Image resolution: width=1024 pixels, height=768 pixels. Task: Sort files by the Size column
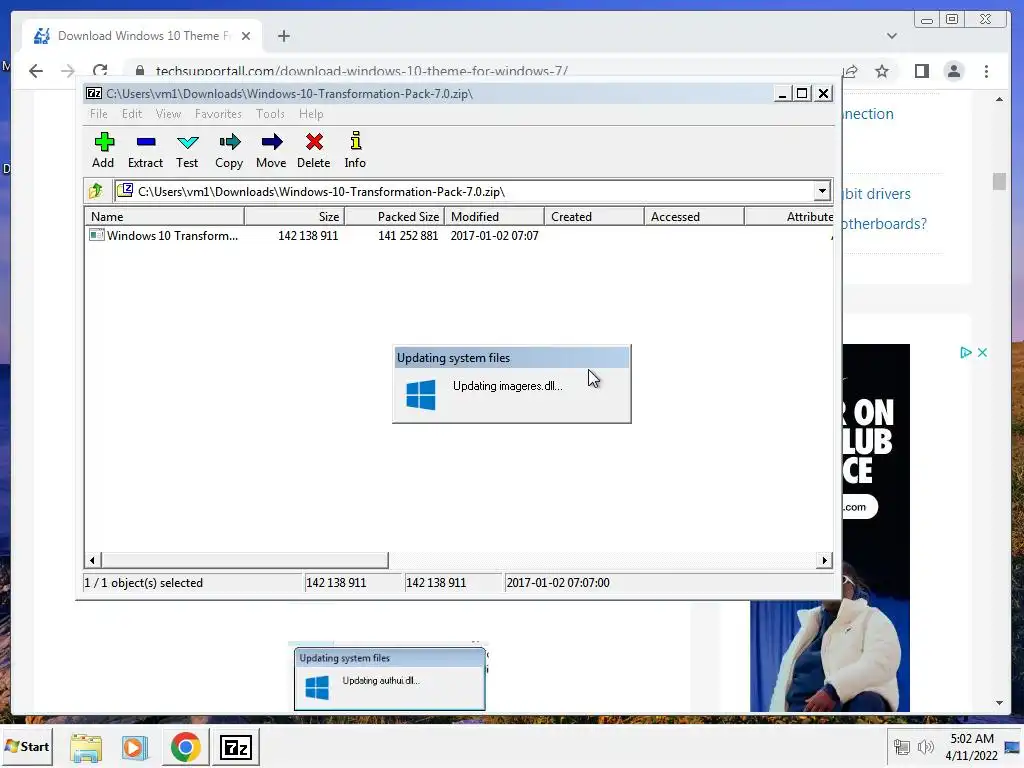click(294, 216)
